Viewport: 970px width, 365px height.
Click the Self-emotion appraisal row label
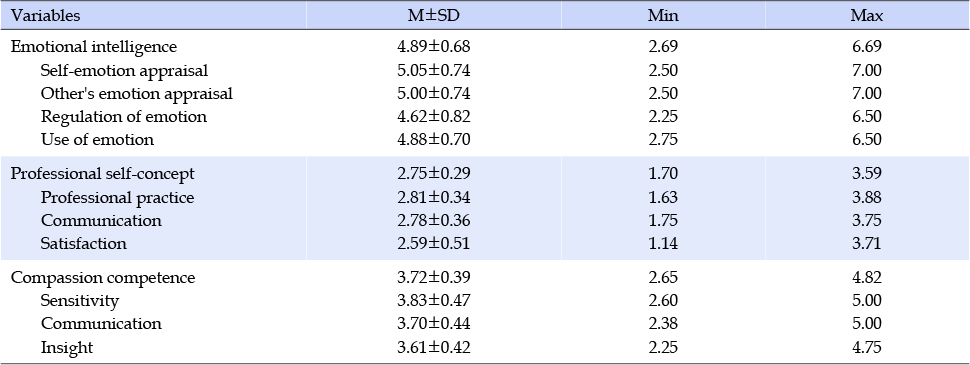(x=124, y=71)
